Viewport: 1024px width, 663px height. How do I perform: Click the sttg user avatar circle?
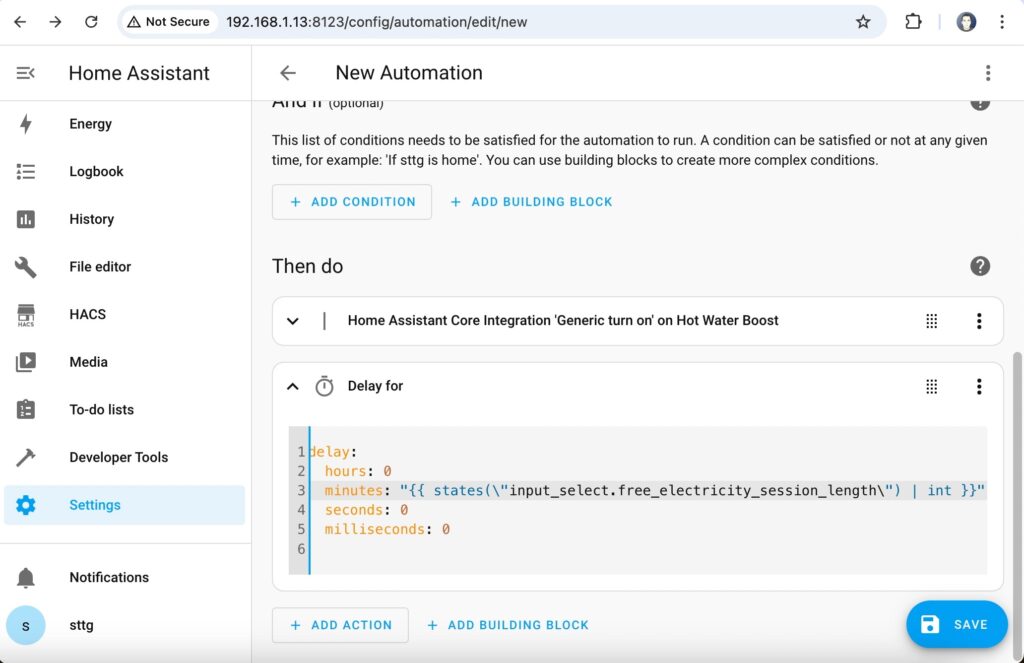coord(25,625)
